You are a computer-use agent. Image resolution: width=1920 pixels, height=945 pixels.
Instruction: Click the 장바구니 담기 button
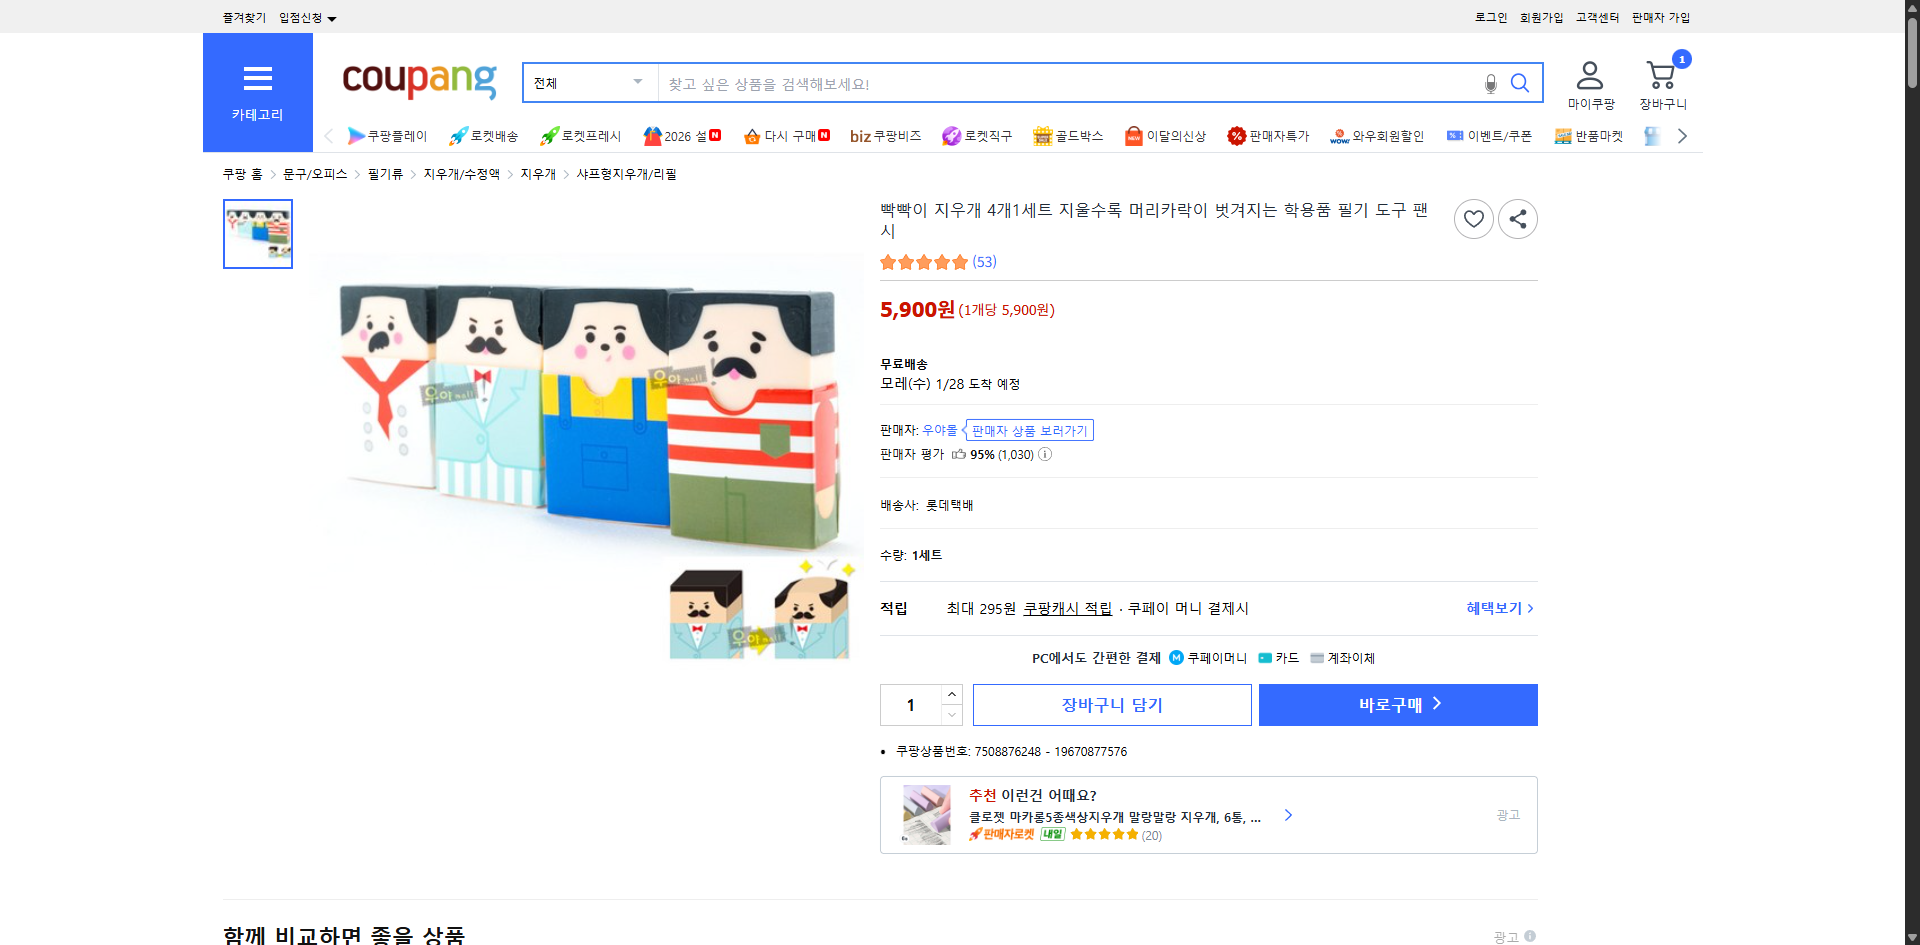1112,704
